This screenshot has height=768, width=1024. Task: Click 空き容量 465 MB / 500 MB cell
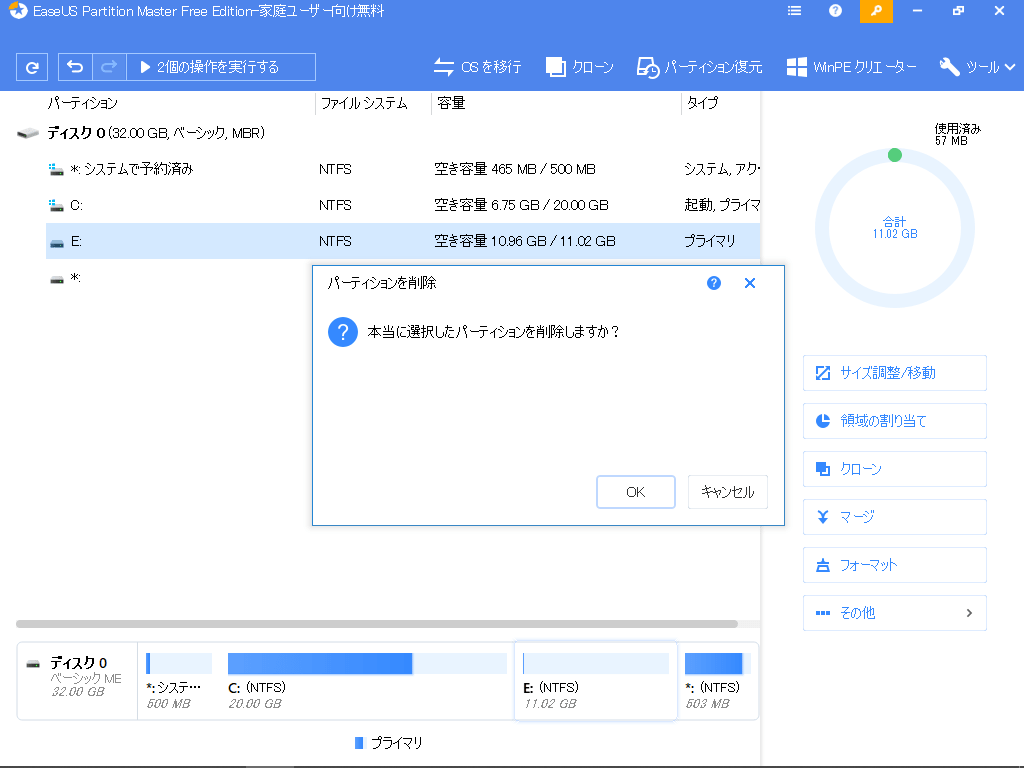click(x=515, y=169)
